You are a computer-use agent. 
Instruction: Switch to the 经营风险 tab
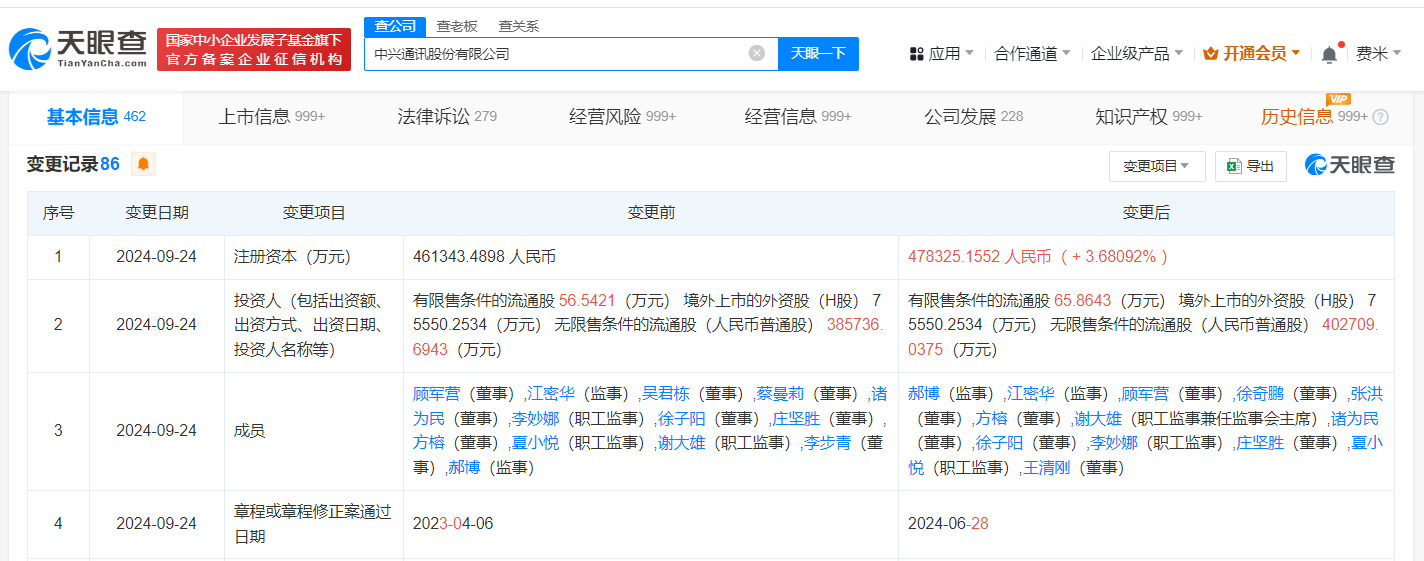click(x=623, y=117)
